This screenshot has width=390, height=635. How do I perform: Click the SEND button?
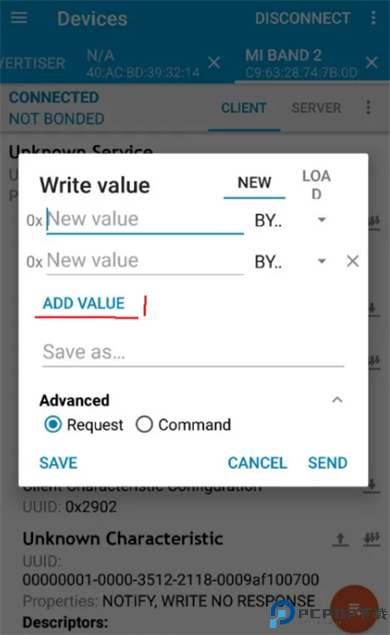(x=328, y=462)
